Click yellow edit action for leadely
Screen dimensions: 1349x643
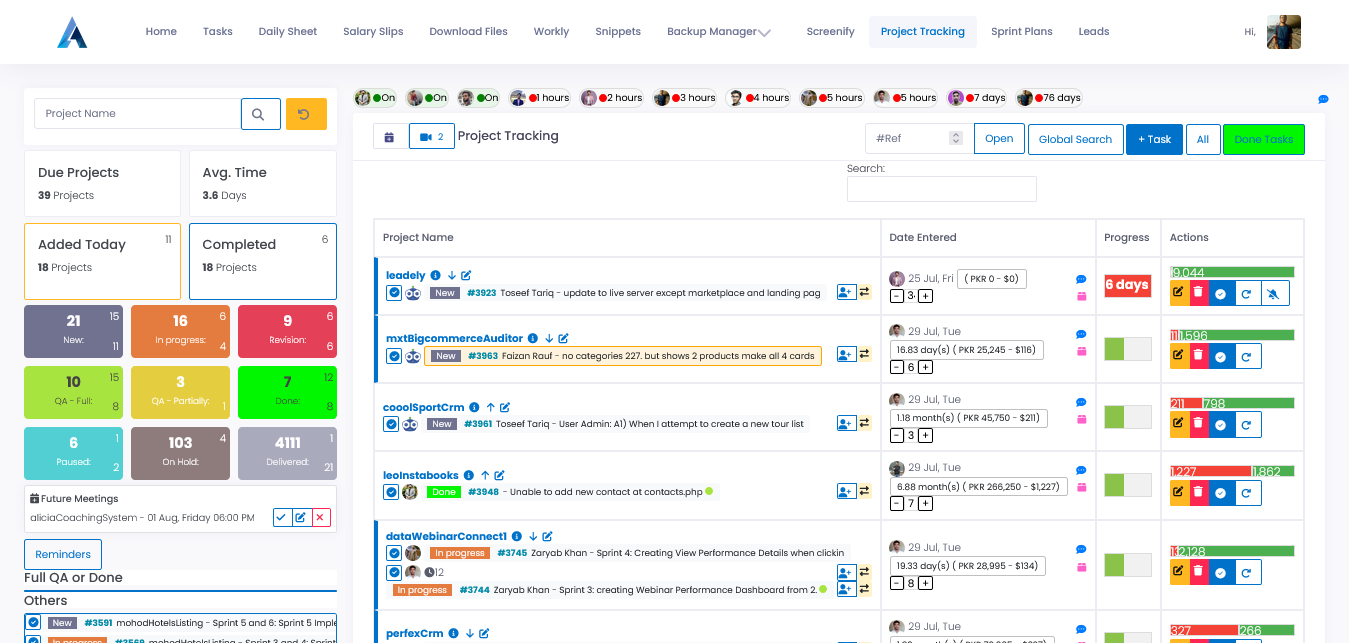pyautogui.click(x=1178, y=292)
